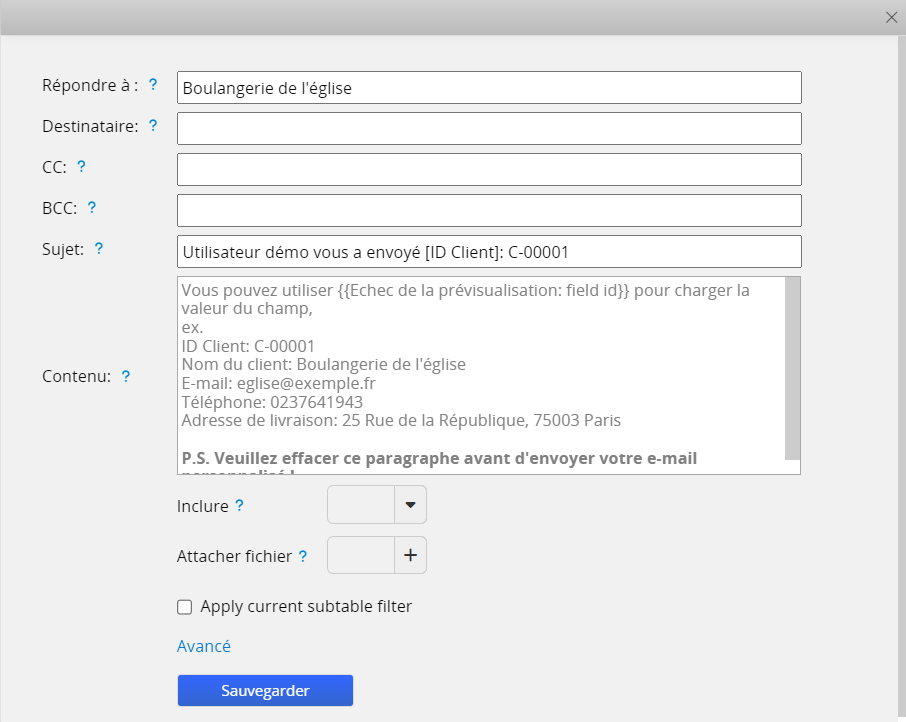Click help icon next to Attacher fichier
The image size is (906, 722).
303,556
